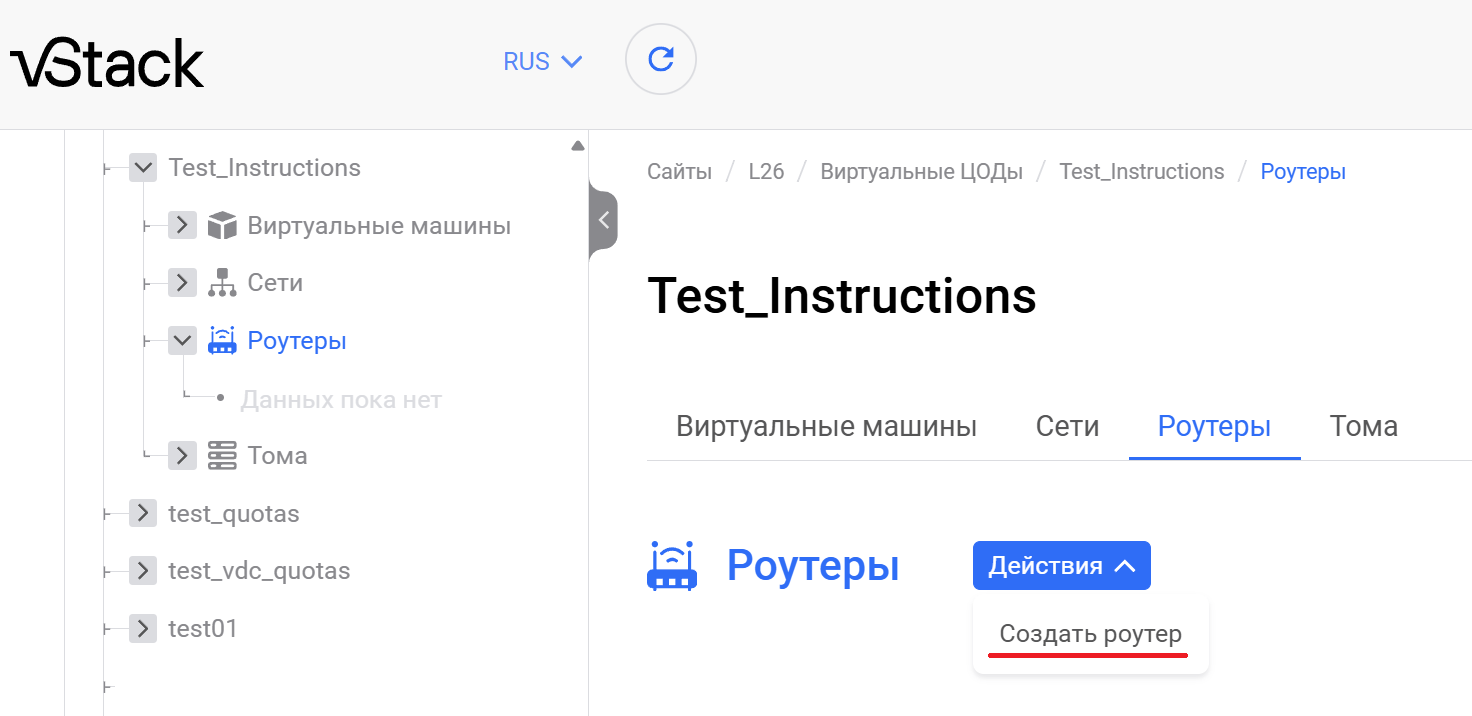
Task: Select Создать роутер from the actions menu
Action: click(x=1090, y=634)
